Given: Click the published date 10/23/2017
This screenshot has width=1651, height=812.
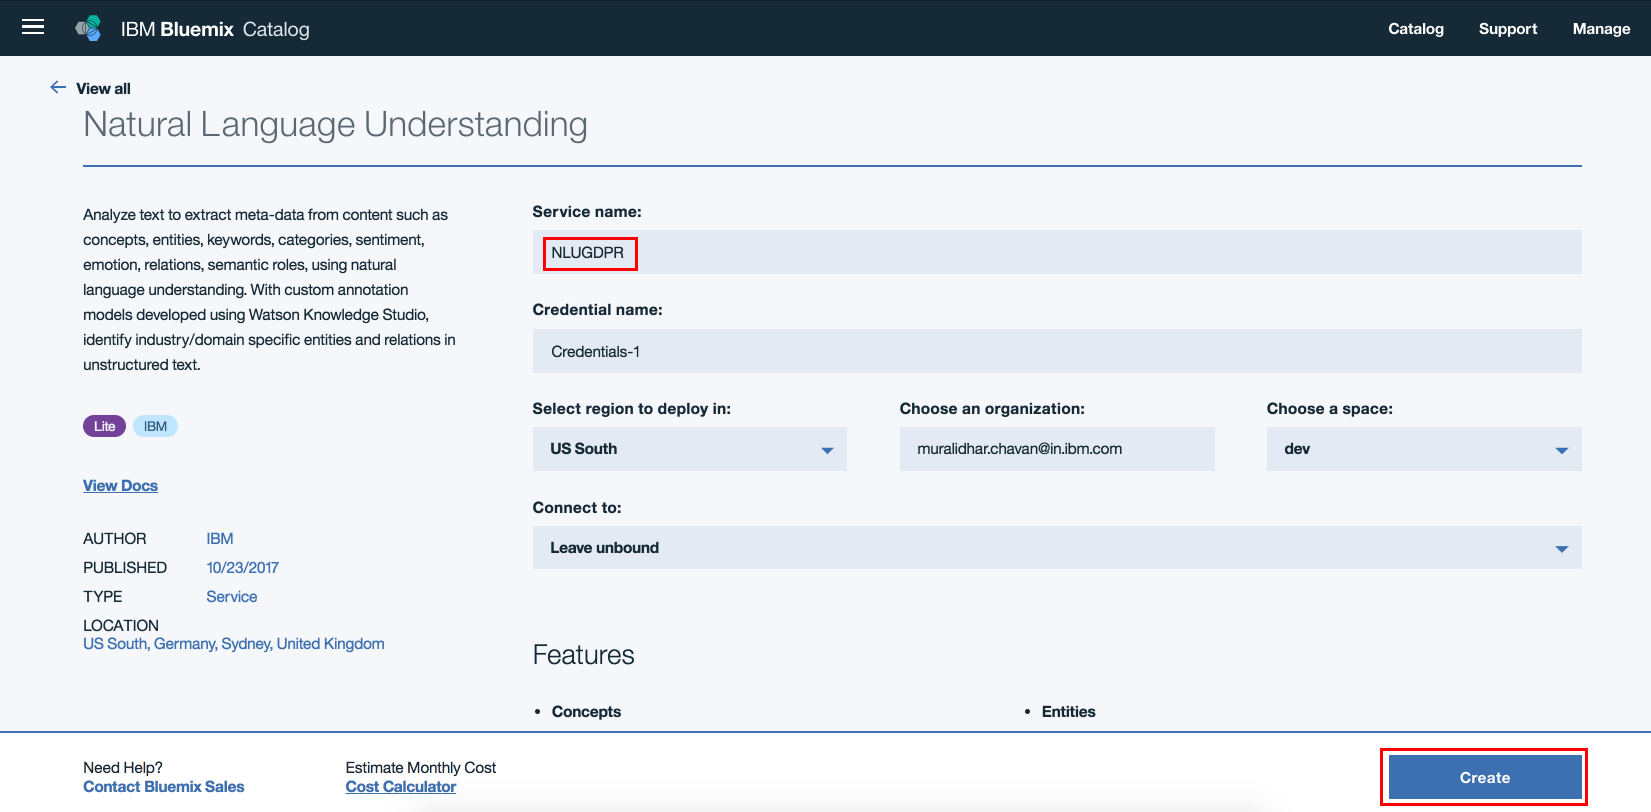Looking at the screenshot, I should click(242, 568).
